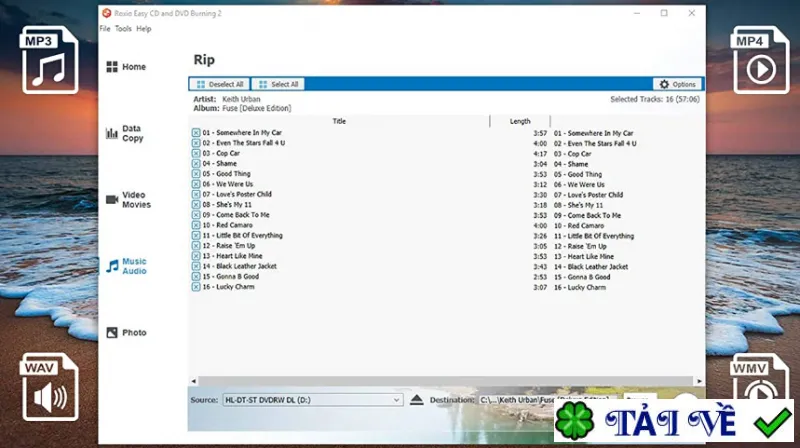
Task: Uncheck track 16 Lucky Charm
Action: [196, 287]
